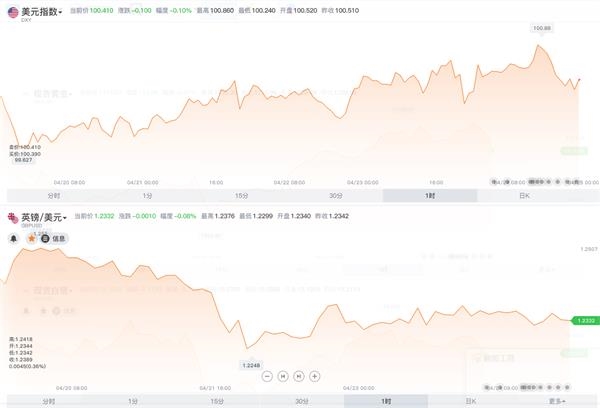The image size is (600, 408).
Task: Select the 1分 tab in GBP/USD chart
Action: pos(132,401)
